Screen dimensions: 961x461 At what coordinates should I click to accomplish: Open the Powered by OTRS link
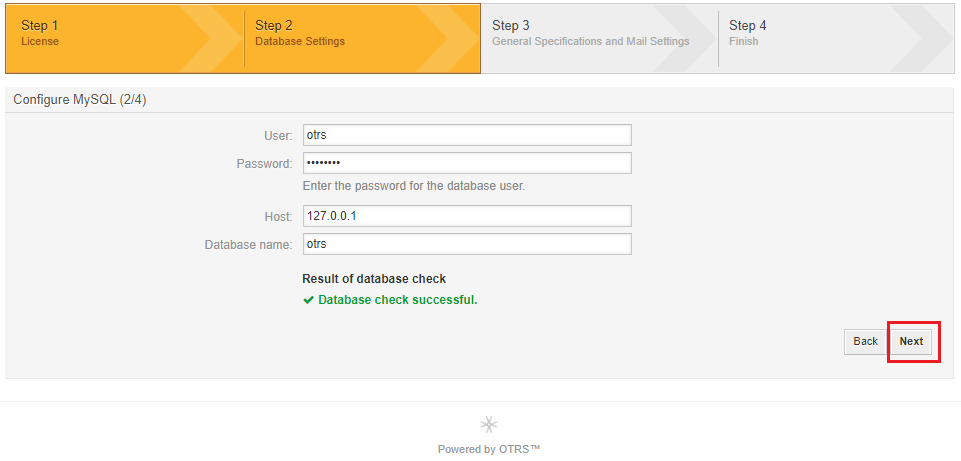[x=489, y=449]
